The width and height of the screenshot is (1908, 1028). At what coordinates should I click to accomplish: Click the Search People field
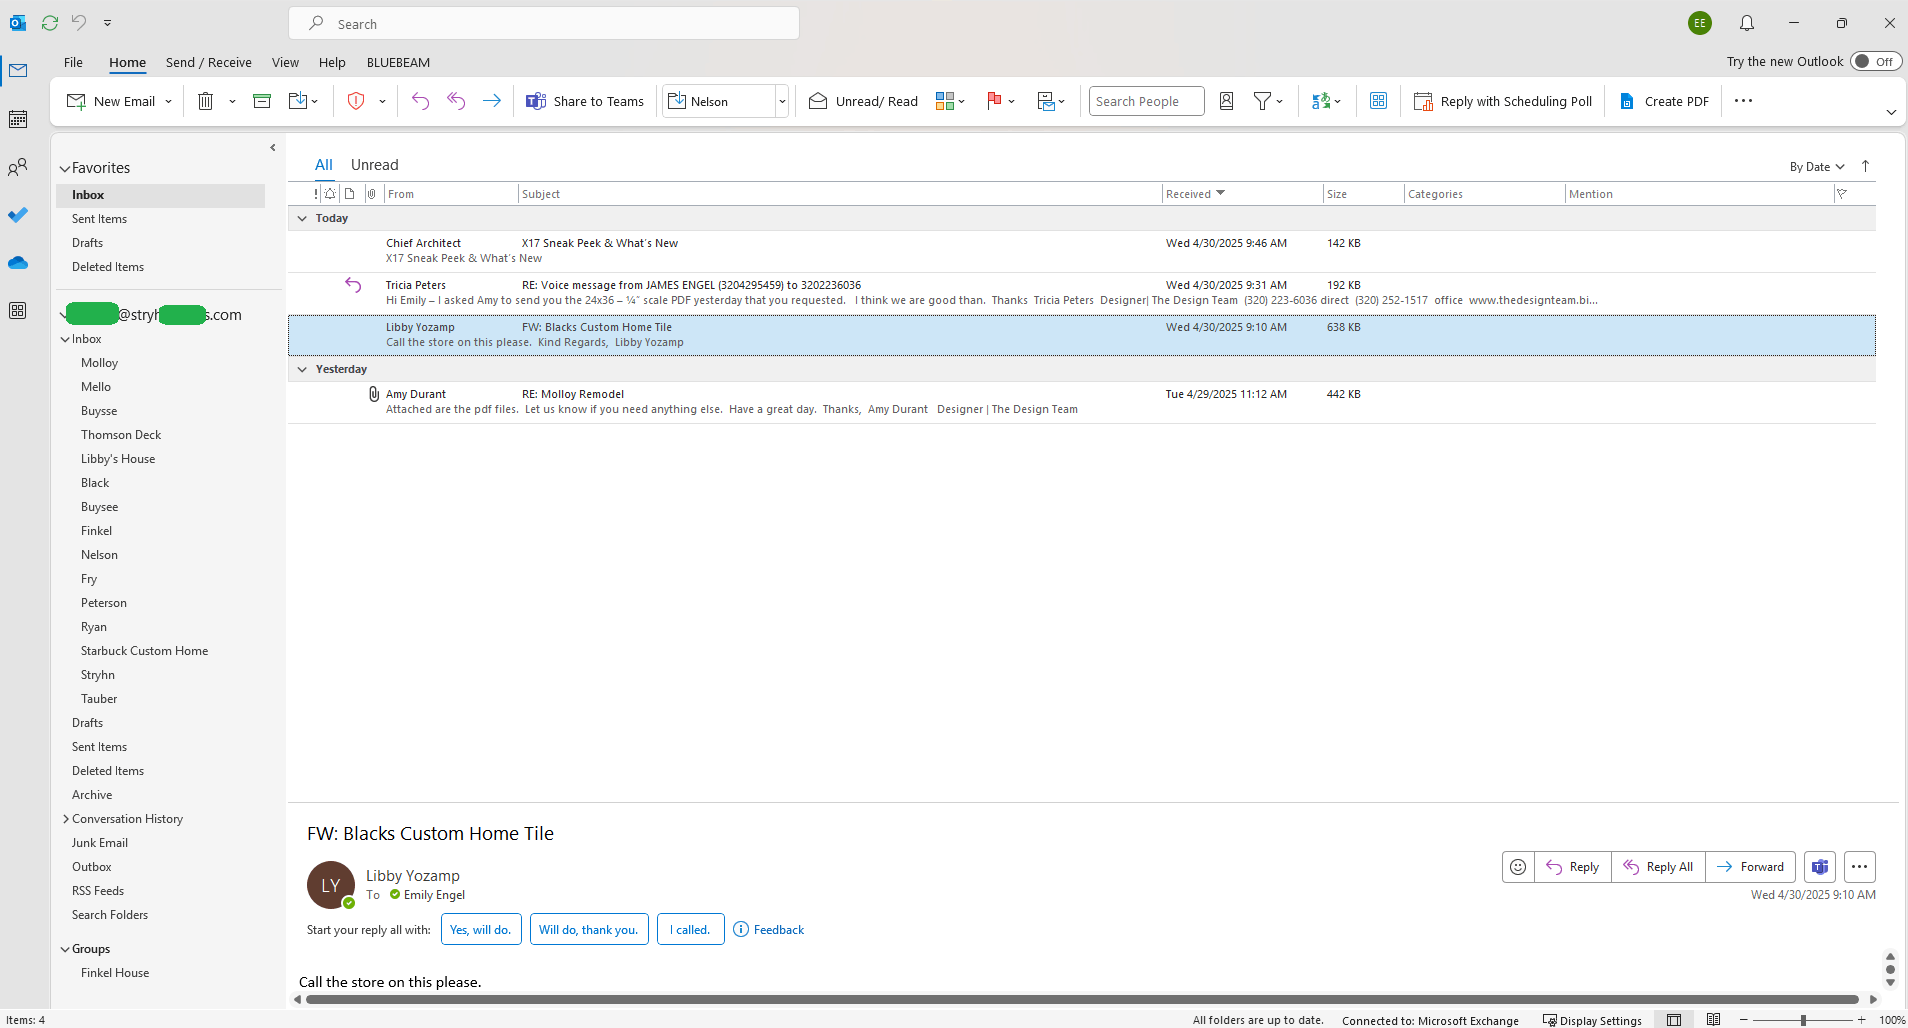click(x=1146, y=101)
